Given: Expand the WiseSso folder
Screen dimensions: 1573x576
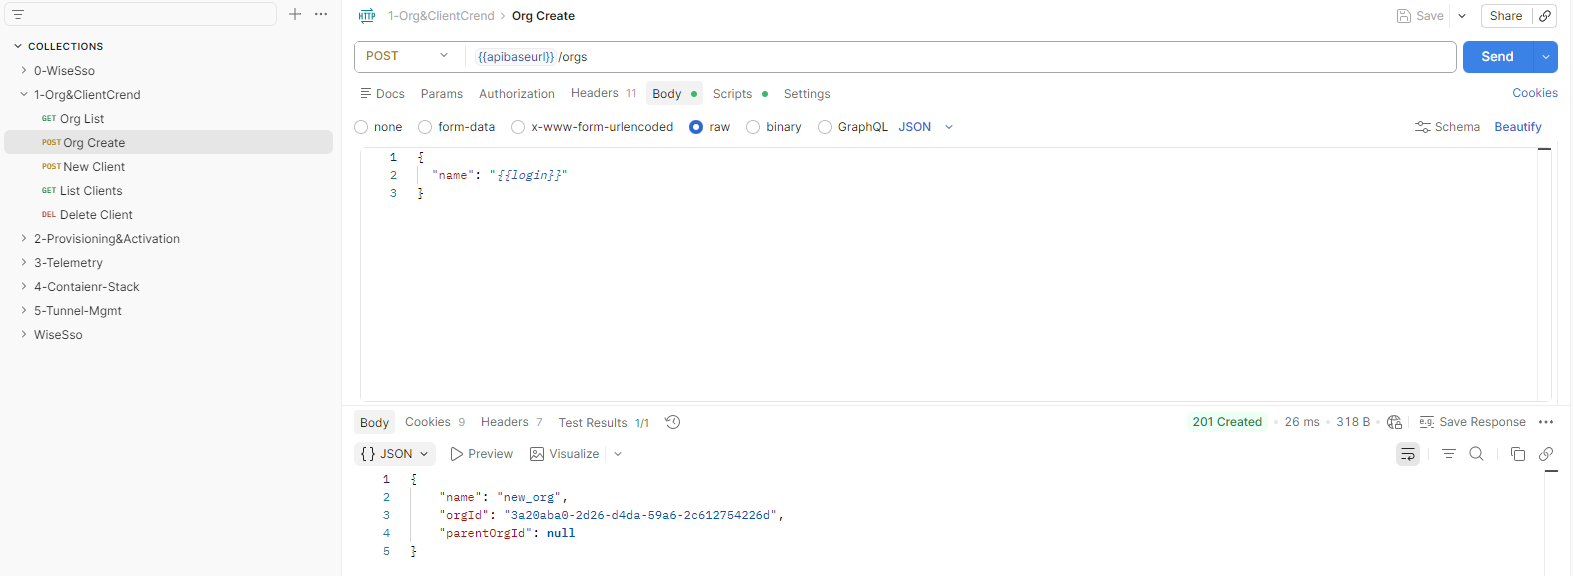Looking at the screenshot, I should (x=24, y=334).
